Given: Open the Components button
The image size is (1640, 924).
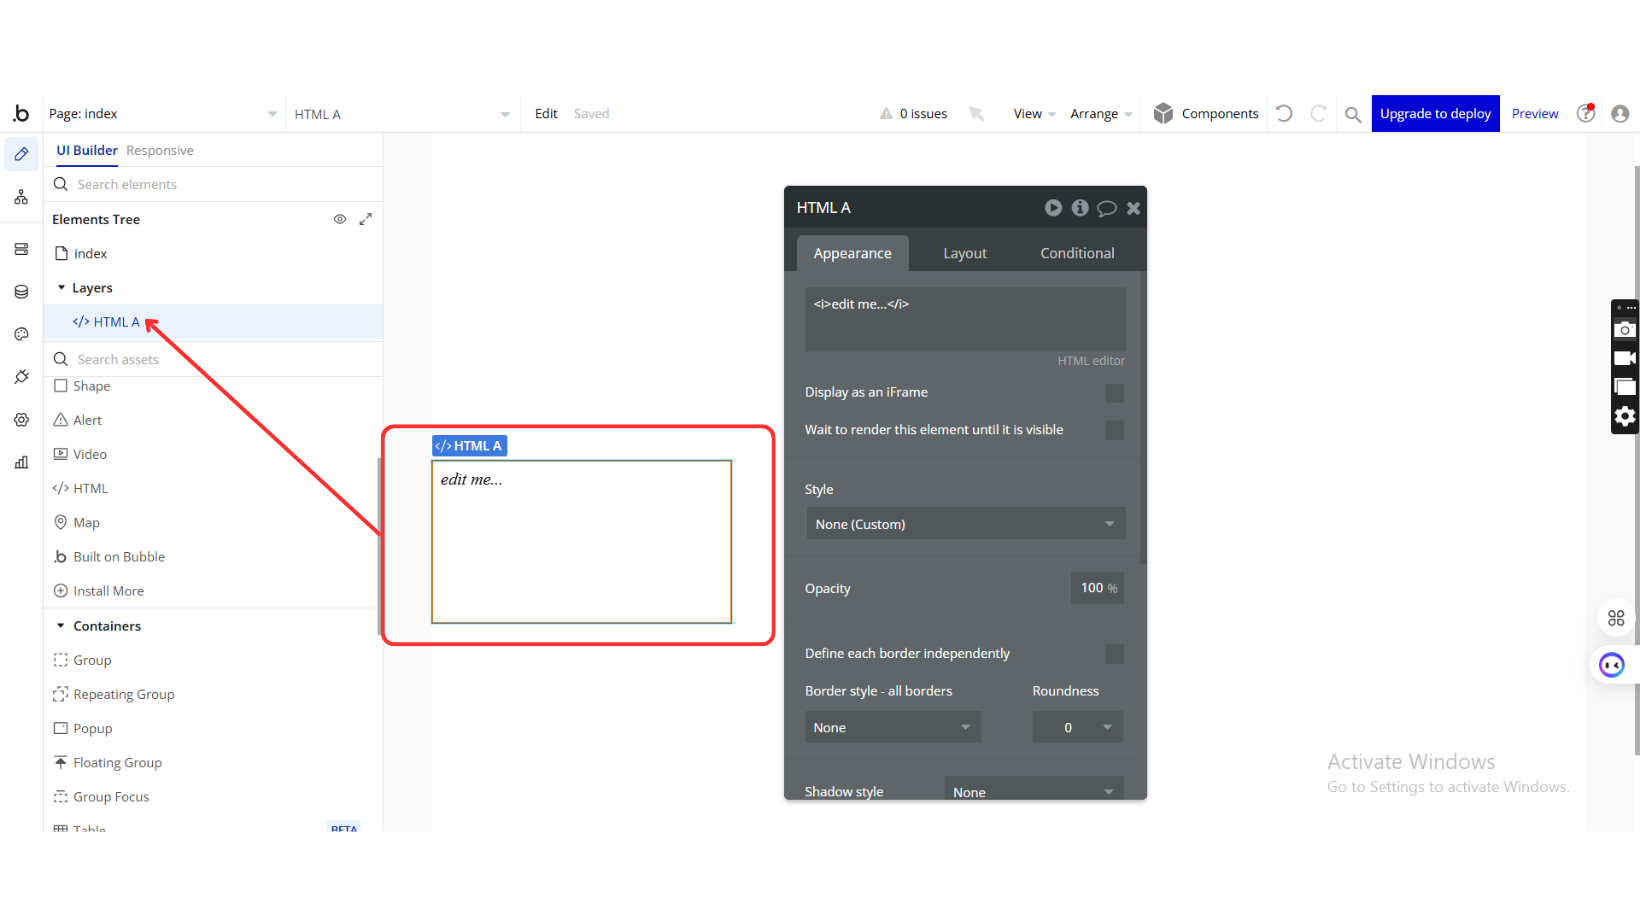Looking at the screenshot, I should 1206,114.
